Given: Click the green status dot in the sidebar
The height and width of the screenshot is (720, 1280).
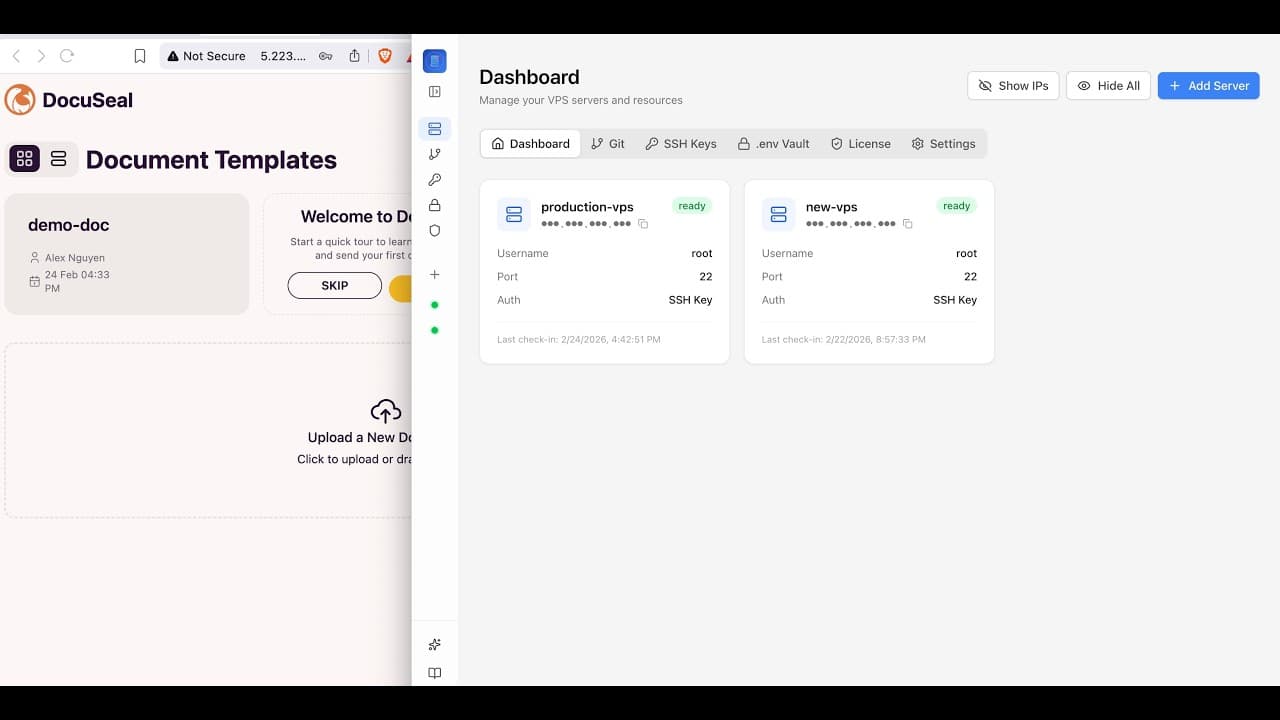Looking at the screenshot, I should [x=434, y=304].
